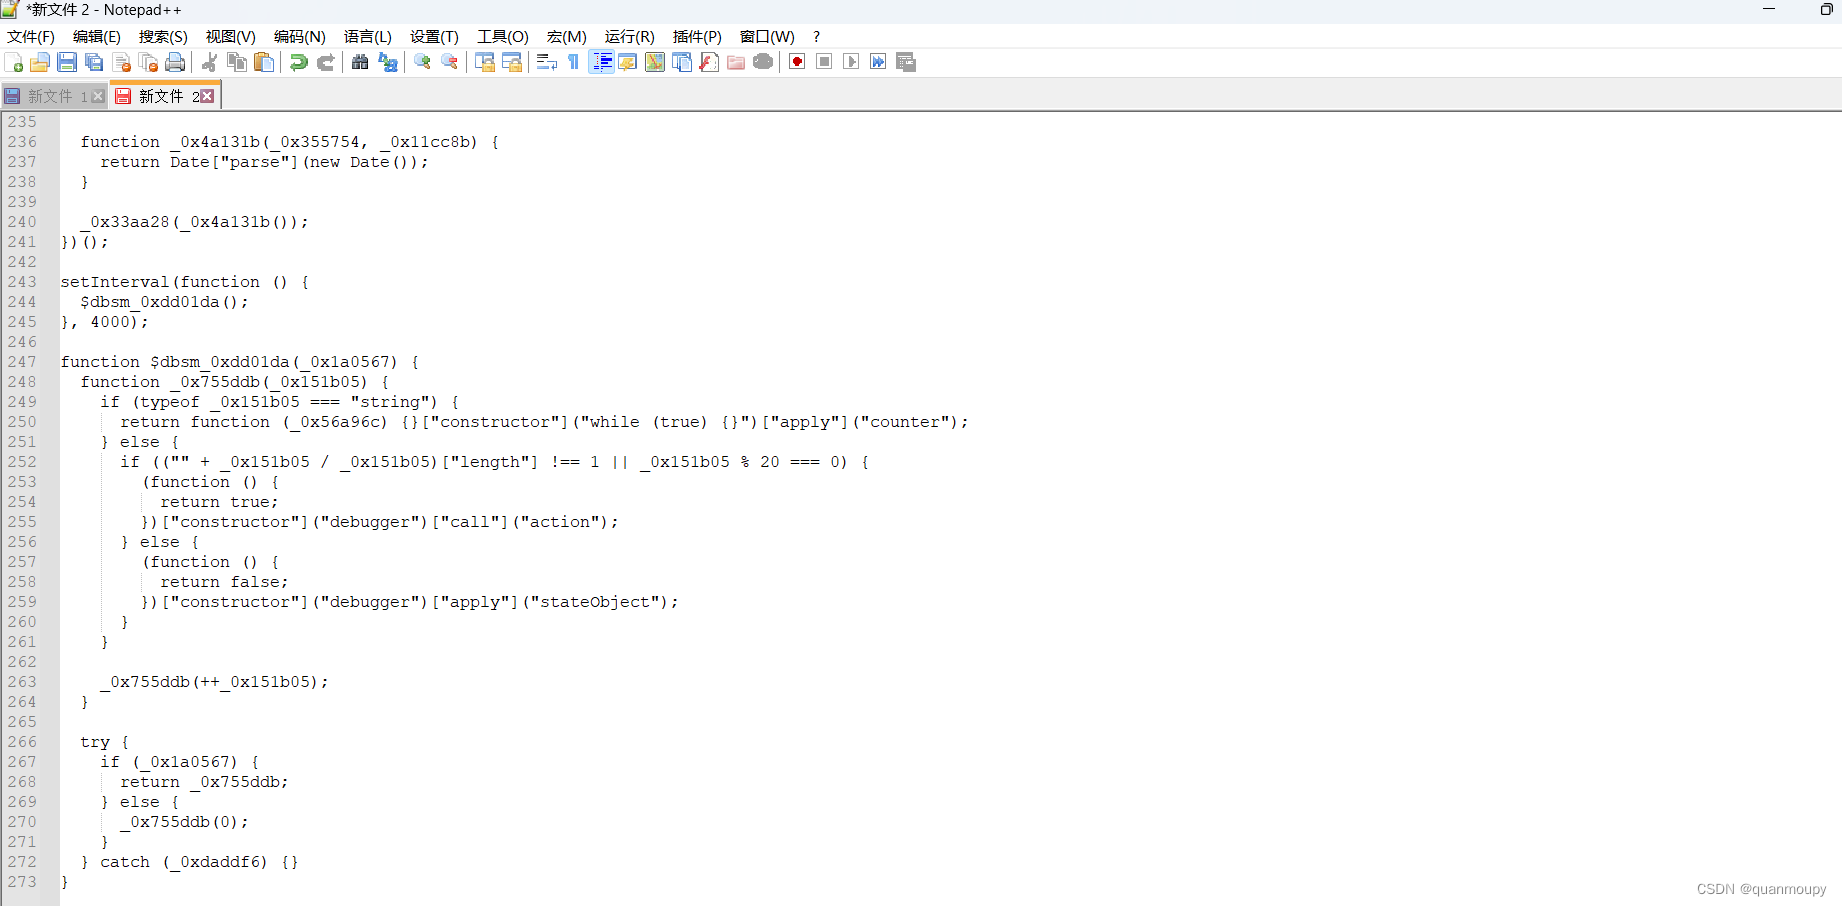The image size is (1842, 906).
Task: Toggle show all characters pilcrow icon
Action: 574,62
